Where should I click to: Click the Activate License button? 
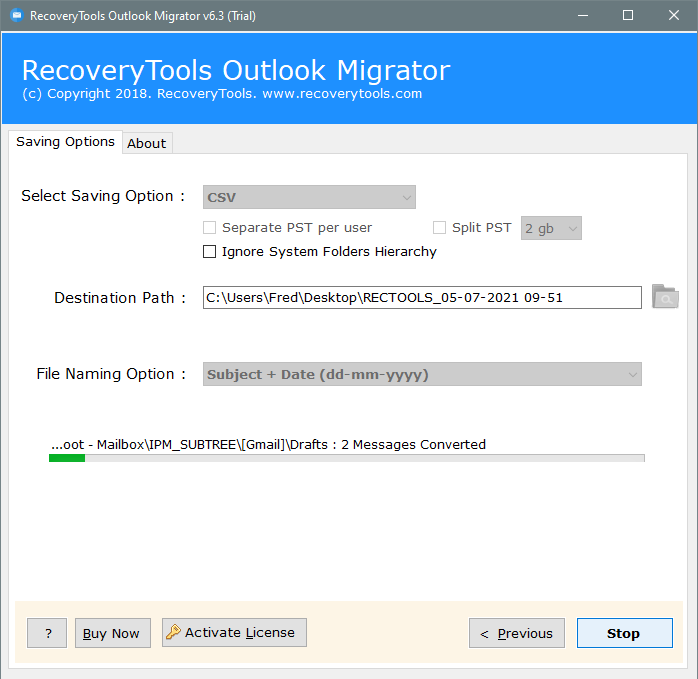coord(234,632)
